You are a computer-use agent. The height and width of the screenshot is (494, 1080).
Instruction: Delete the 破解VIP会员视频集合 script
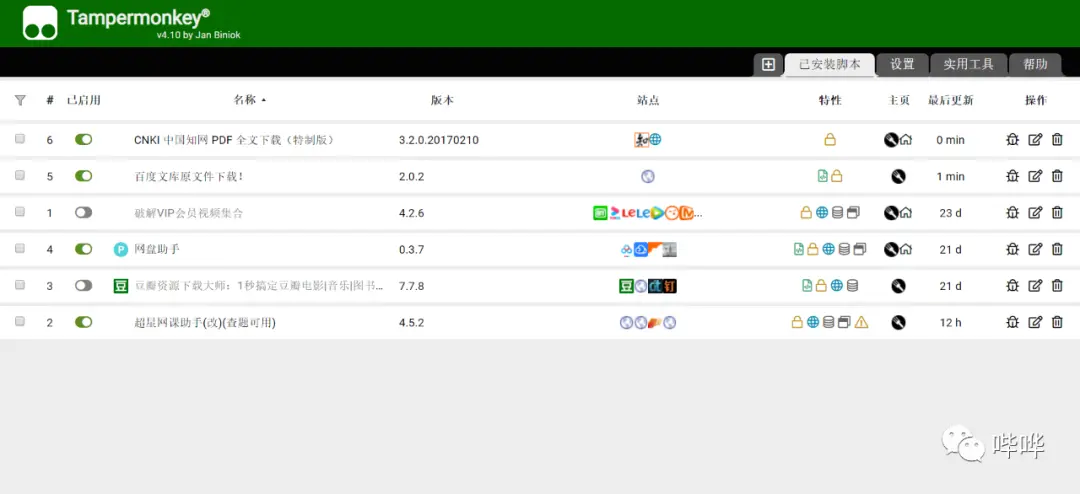1057,213
